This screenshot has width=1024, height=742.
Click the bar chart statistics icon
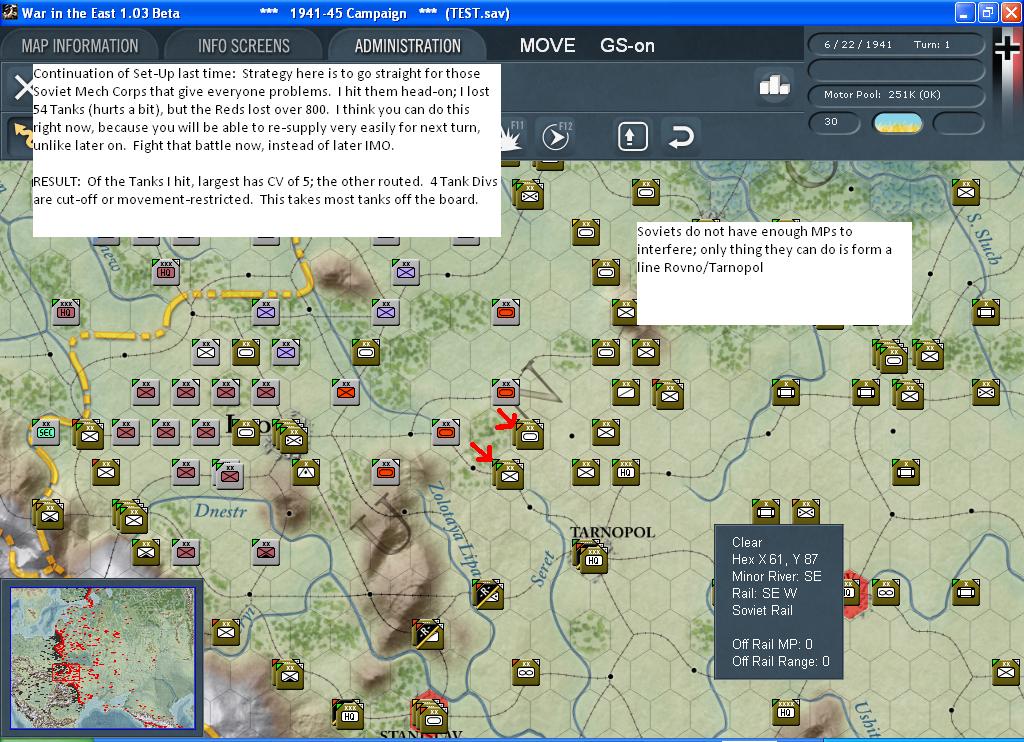pos(774,84)
